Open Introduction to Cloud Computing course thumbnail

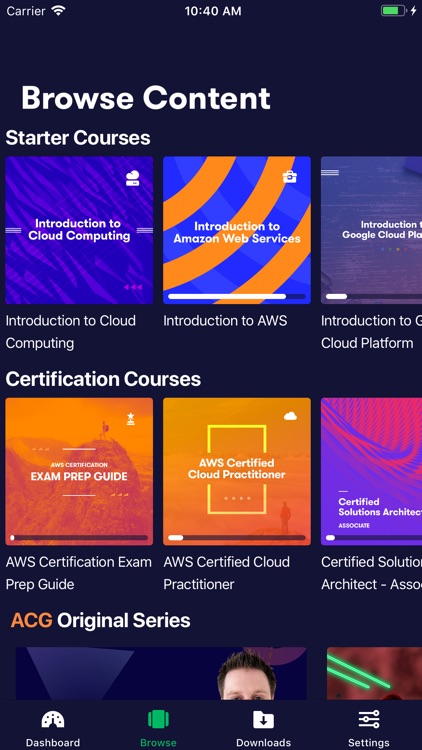point(79,230)
